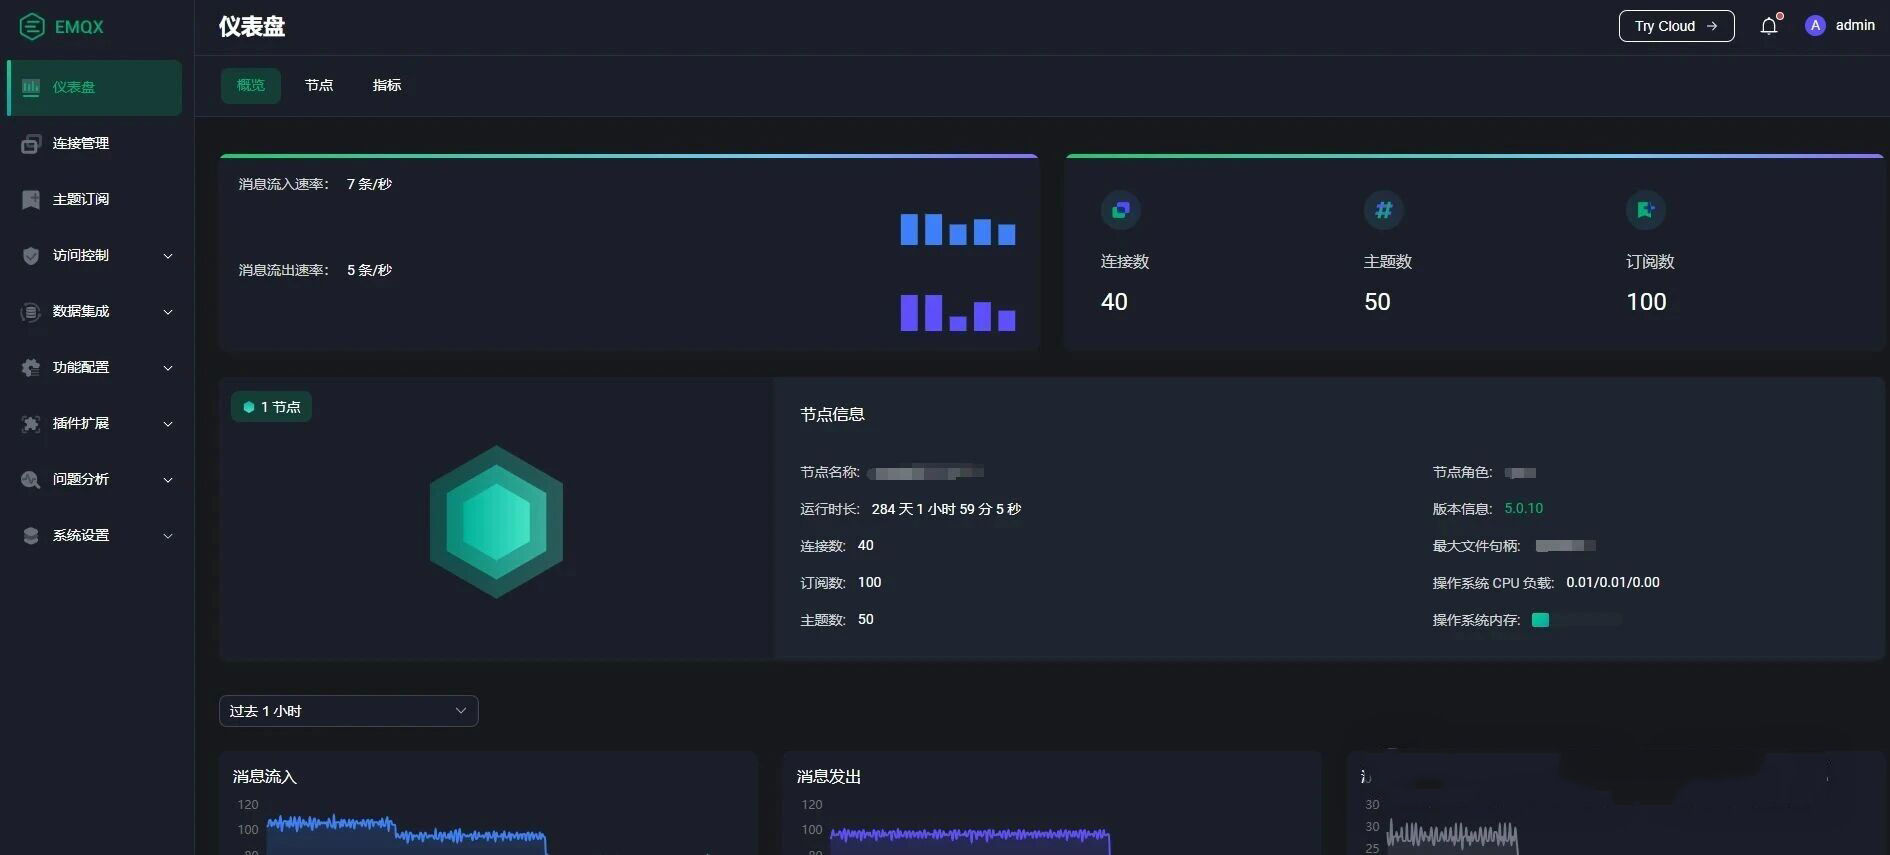
Task: Expand the 系统设置 menu chevron
Action: click(x=168, y=536)
